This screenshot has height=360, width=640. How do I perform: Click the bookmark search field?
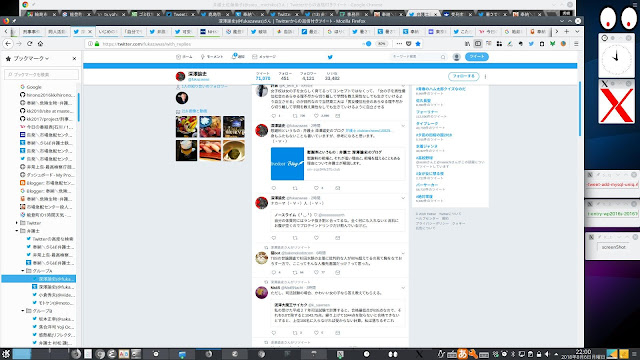click(x=41, y=74)
